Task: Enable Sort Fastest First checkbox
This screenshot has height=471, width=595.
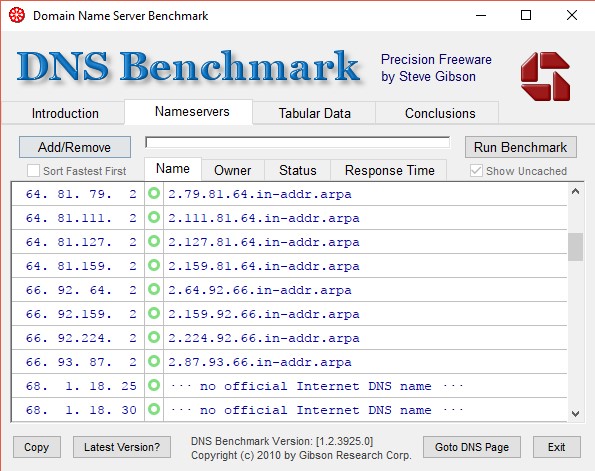Action: (33, 171)
